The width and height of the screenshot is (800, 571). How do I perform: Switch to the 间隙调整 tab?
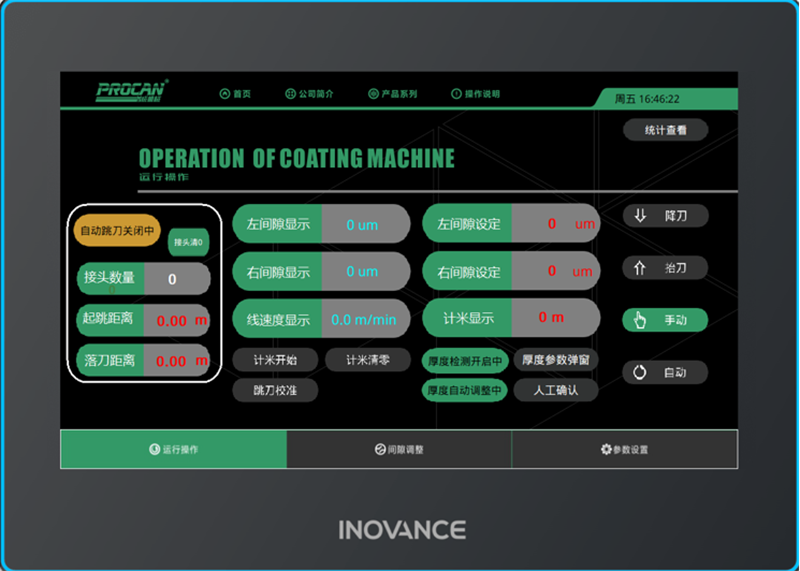tap(399, 449)
